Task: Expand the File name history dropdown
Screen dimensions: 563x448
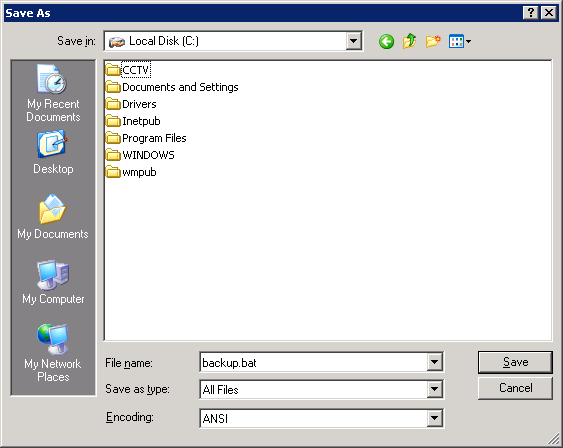Action: (434, 362)
